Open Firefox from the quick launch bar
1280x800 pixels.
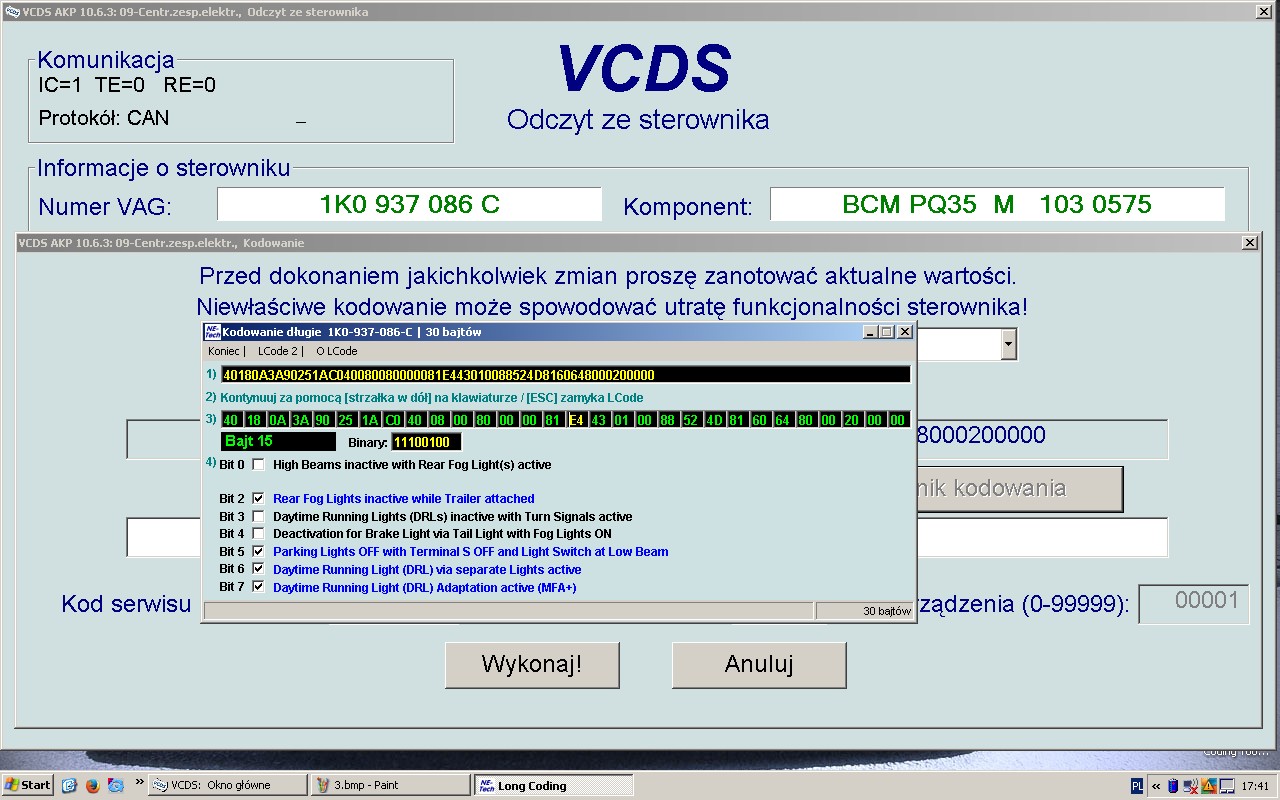93,785
